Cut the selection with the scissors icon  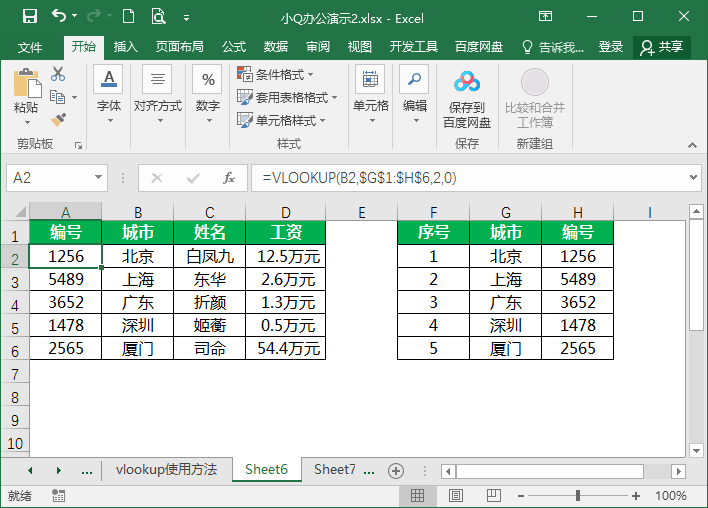tap(58, 74)
